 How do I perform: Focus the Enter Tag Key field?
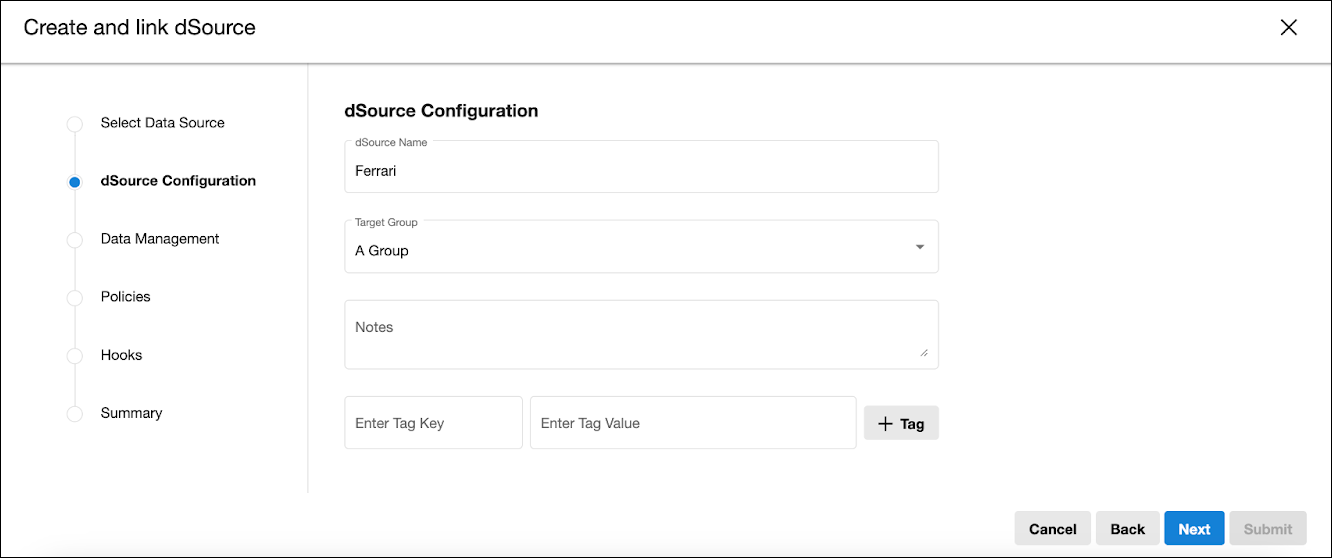click(x=433, y=423)
